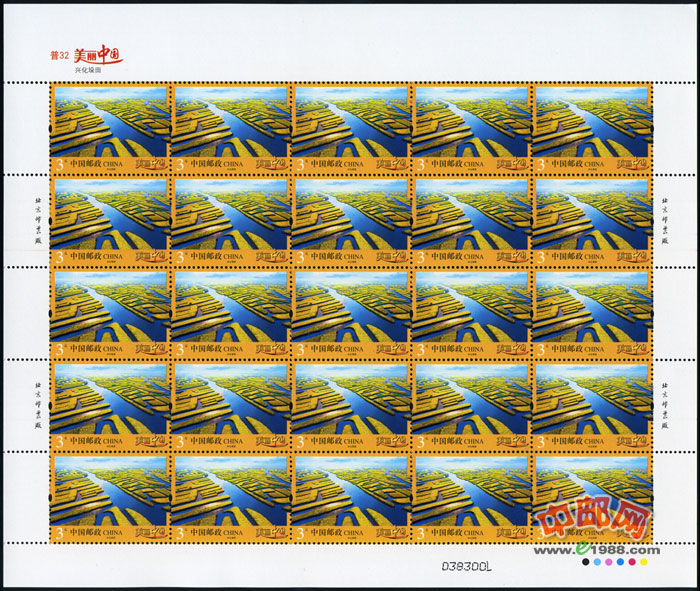Open the www.e1988.com watermark link
This screenshot has height=591, width=700.
pos(596,549)
